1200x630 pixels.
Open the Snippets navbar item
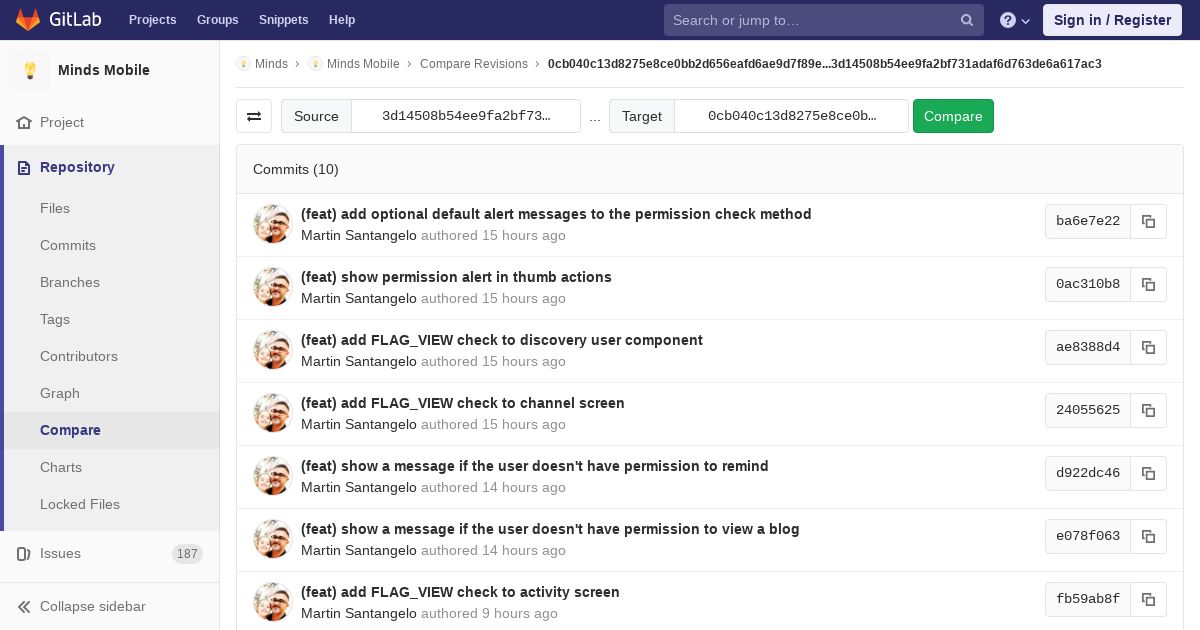click(x=283, y=20)
